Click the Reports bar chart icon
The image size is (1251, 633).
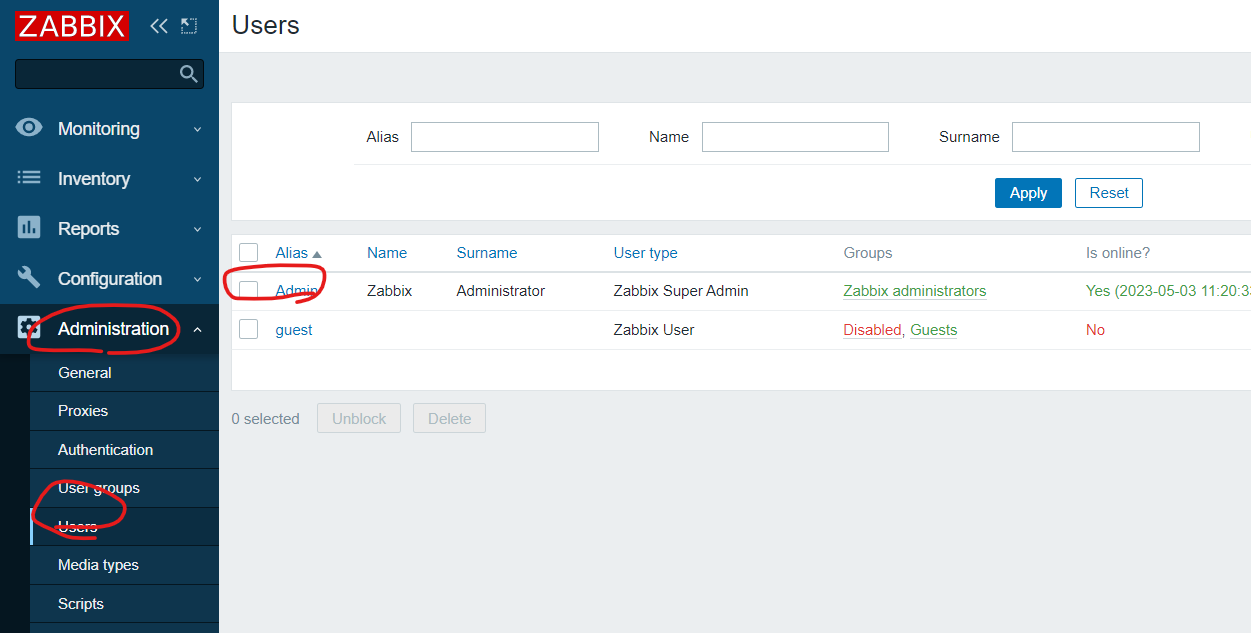click(x=30, y=228)
